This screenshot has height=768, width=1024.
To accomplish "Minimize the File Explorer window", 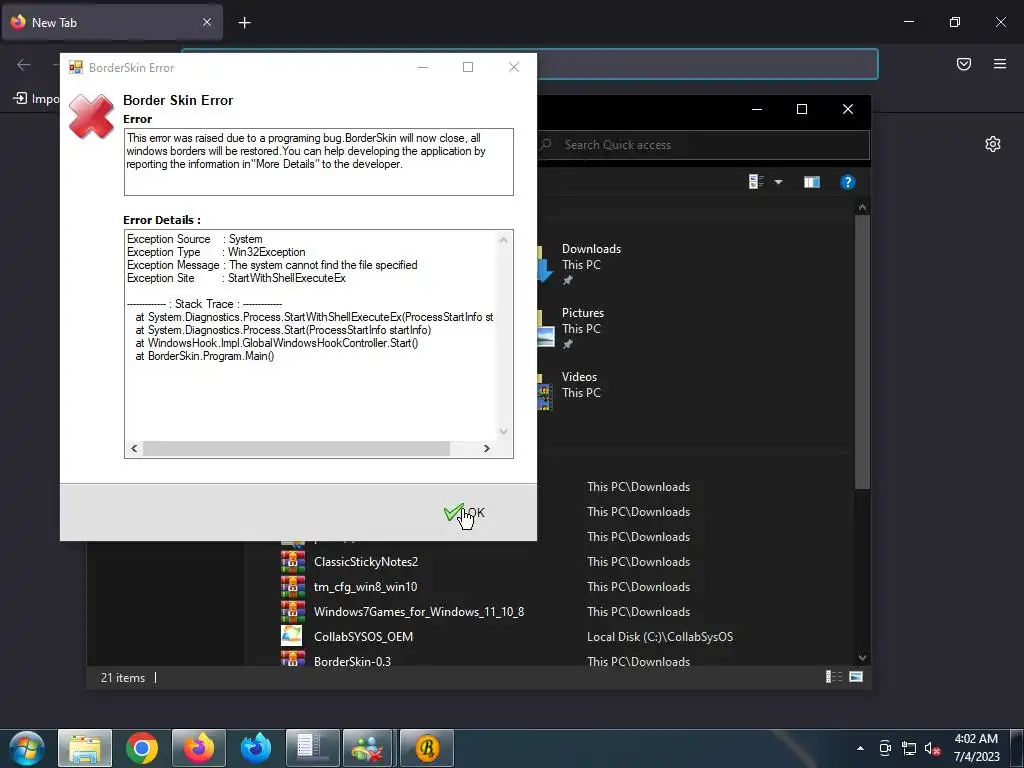I will coord(757,109).
